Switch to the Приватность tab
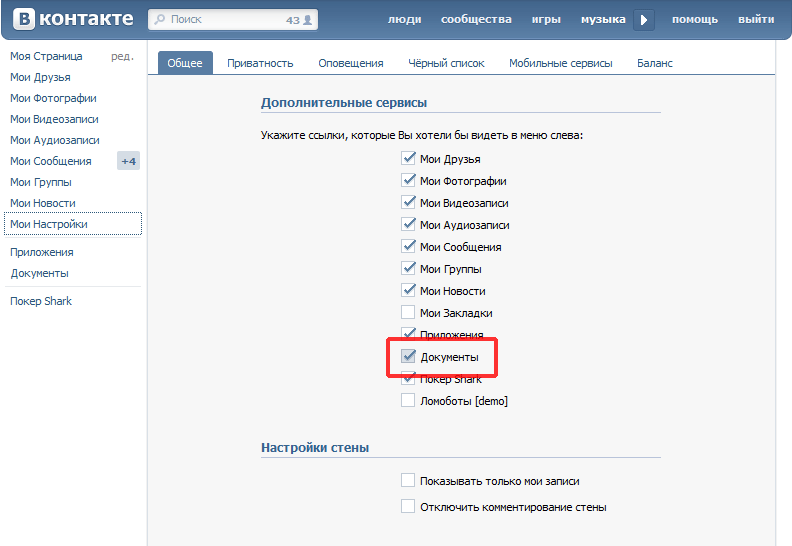The height and width of the screenshot is (546, 792). pyautogui.click(x=260, y=63)
